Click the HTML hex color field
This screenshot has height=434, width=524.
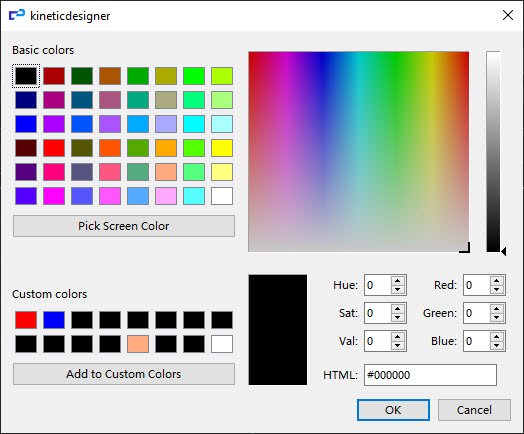click(430, 375)
